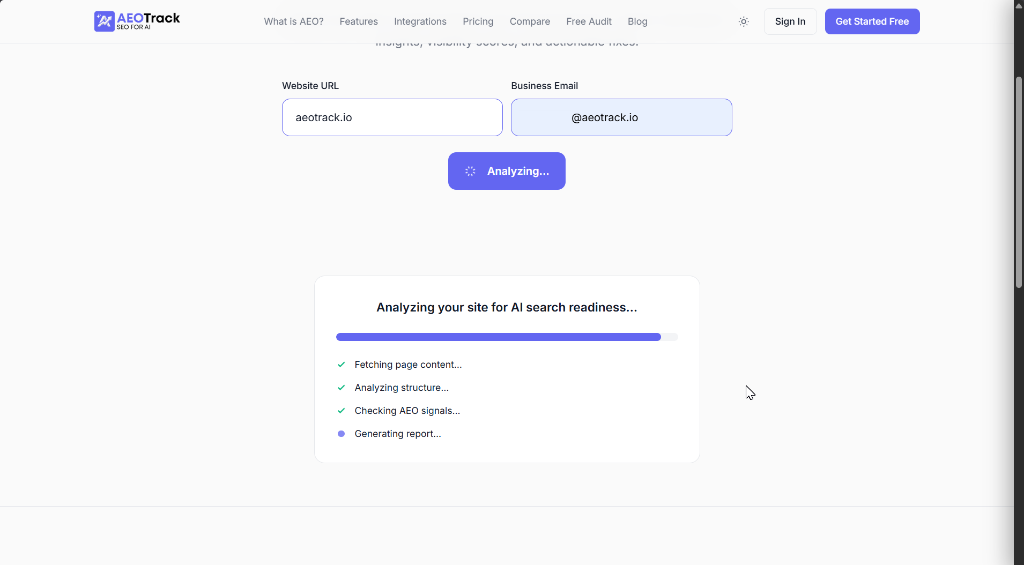Go to the Integrations page
The height and width of the screenshot is (565, 1024).
[420, 22]
